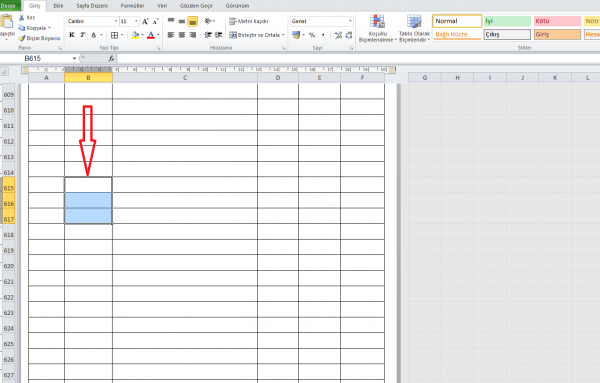Click Metni Kaydır wrap text
The image size is (600, 383).
click(x=249, y=21)
